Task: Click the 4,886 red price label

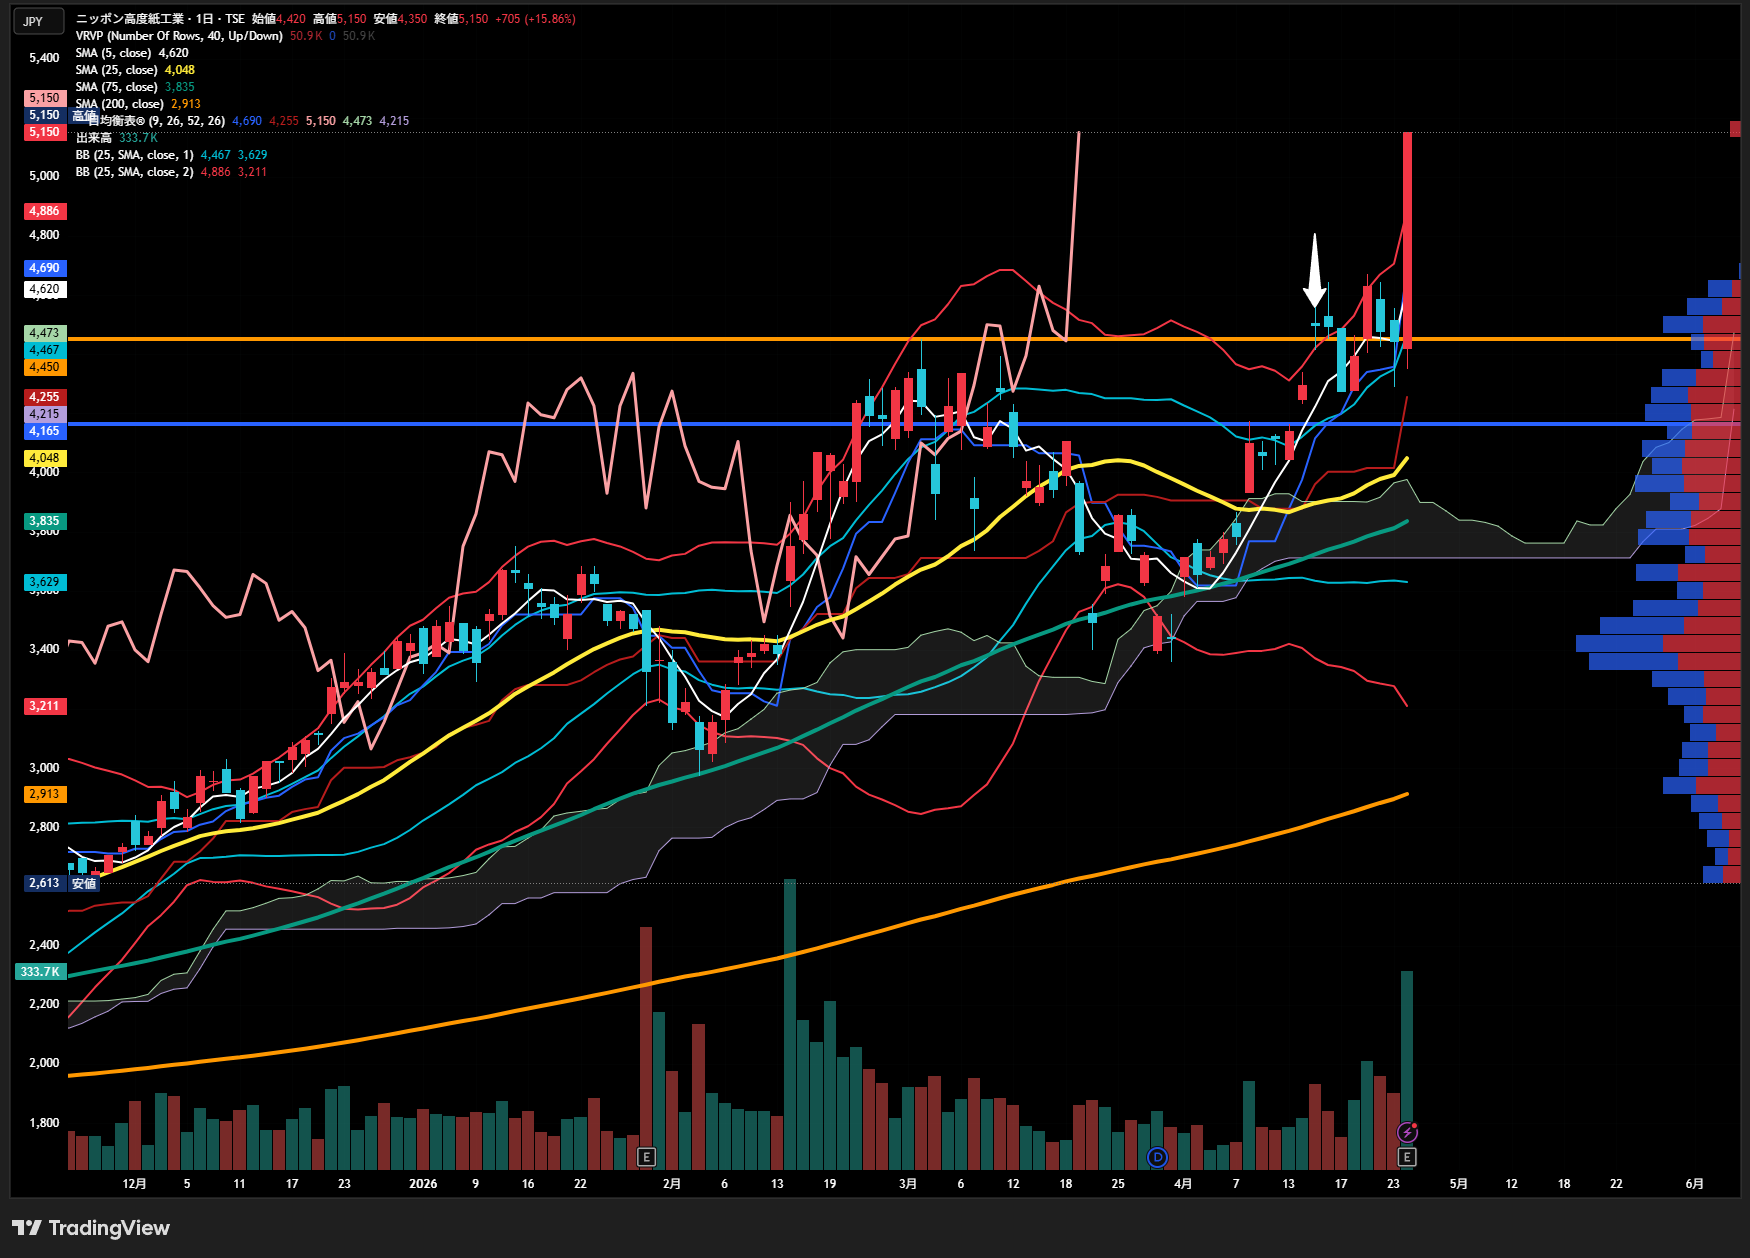Action: click(45, 211)
